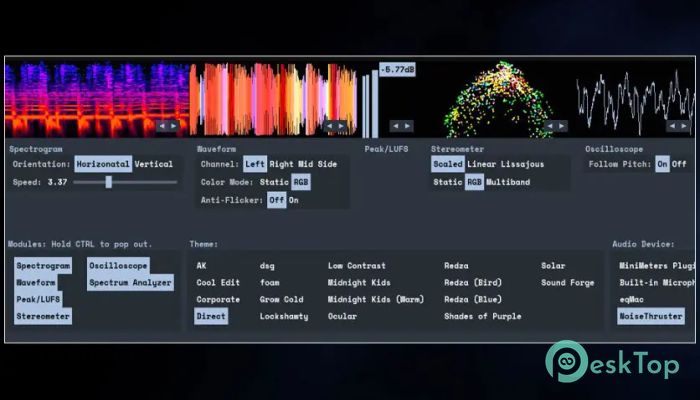
Task: Set waveform color mode to Static
Action: point(274,182)
